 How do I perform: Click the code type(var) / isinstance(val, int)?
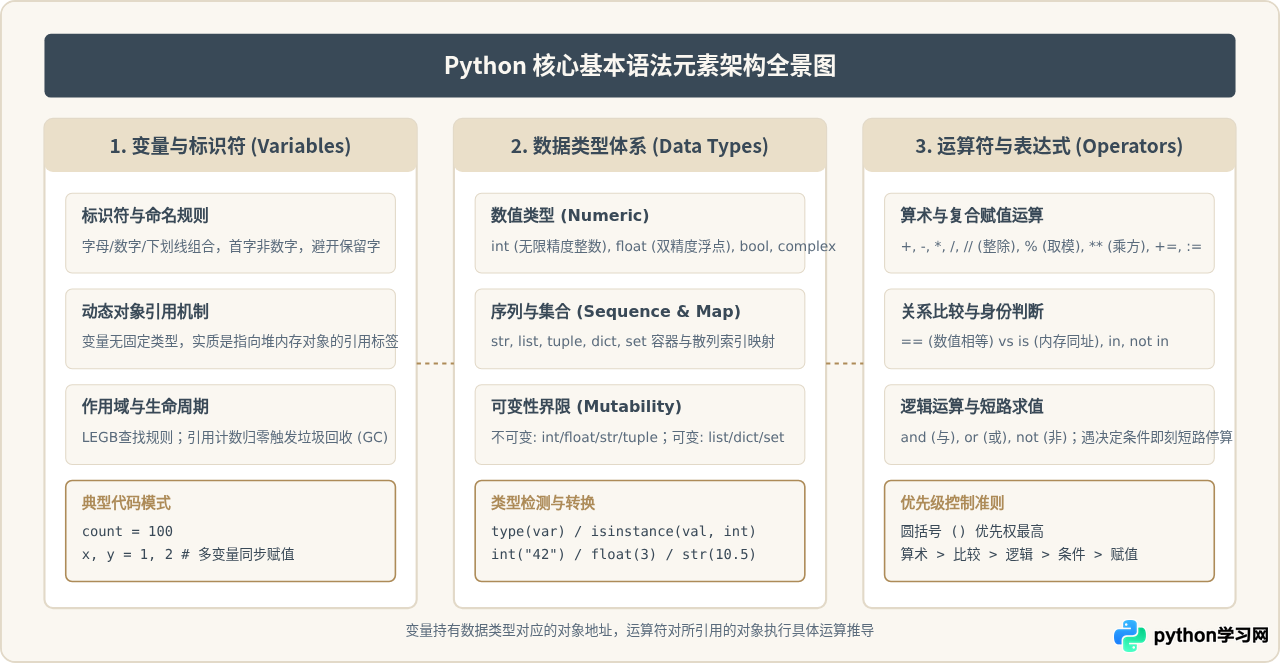[624, 531]
